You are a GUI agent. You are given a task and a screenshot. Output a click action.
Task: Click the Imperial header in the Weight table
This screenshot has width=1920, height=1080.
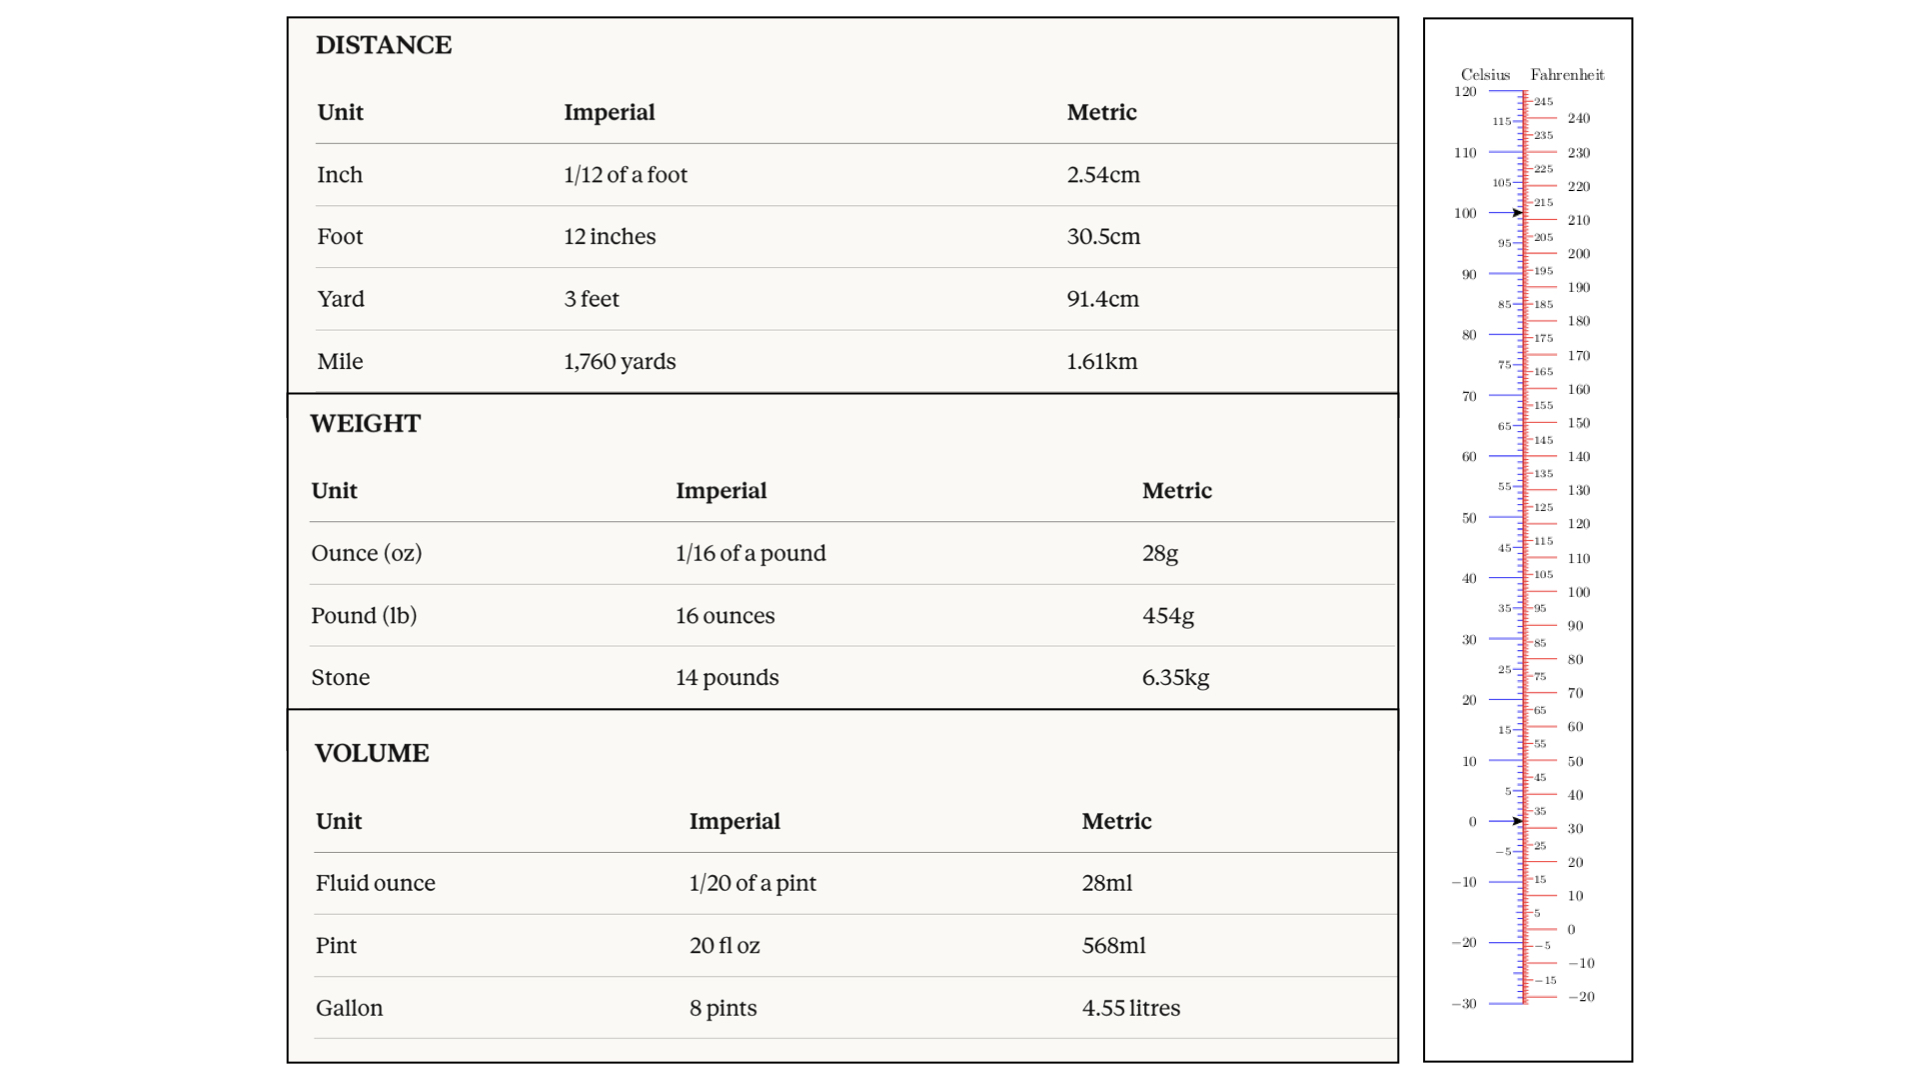[721, 491]
